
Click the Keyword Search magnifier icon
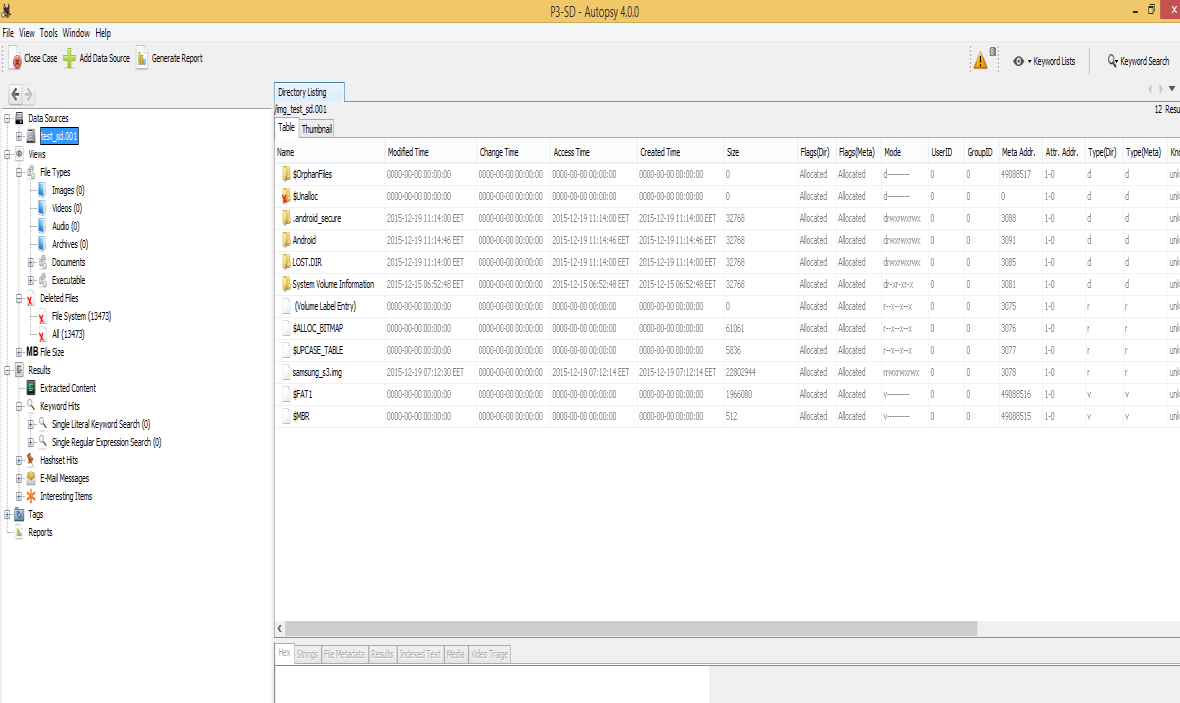(1112, 61)
